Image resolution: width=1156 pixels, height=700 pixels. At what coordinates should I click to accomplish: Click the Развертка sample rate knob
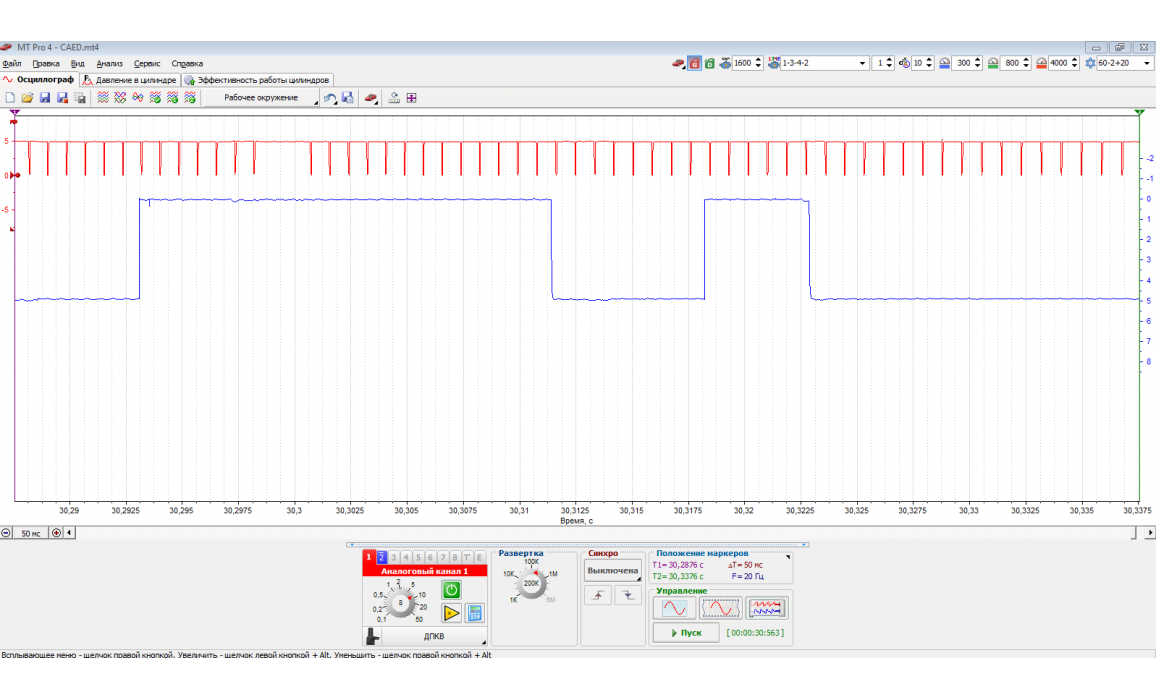pyautogui.click(x=532, y=583)
